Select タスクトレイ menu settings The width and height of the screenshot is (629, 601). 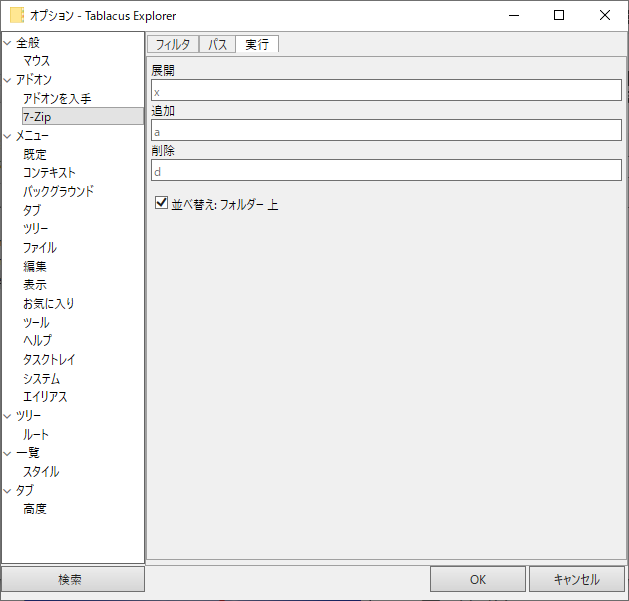pos(49,359)
